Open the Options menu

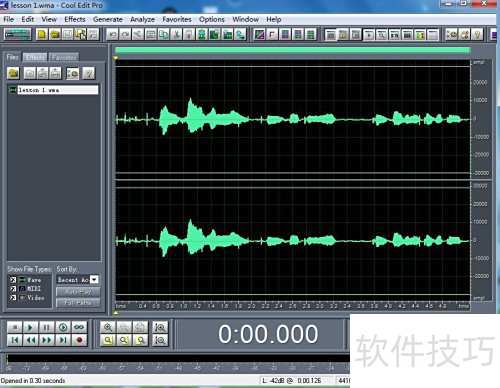(x=212, y=19)
